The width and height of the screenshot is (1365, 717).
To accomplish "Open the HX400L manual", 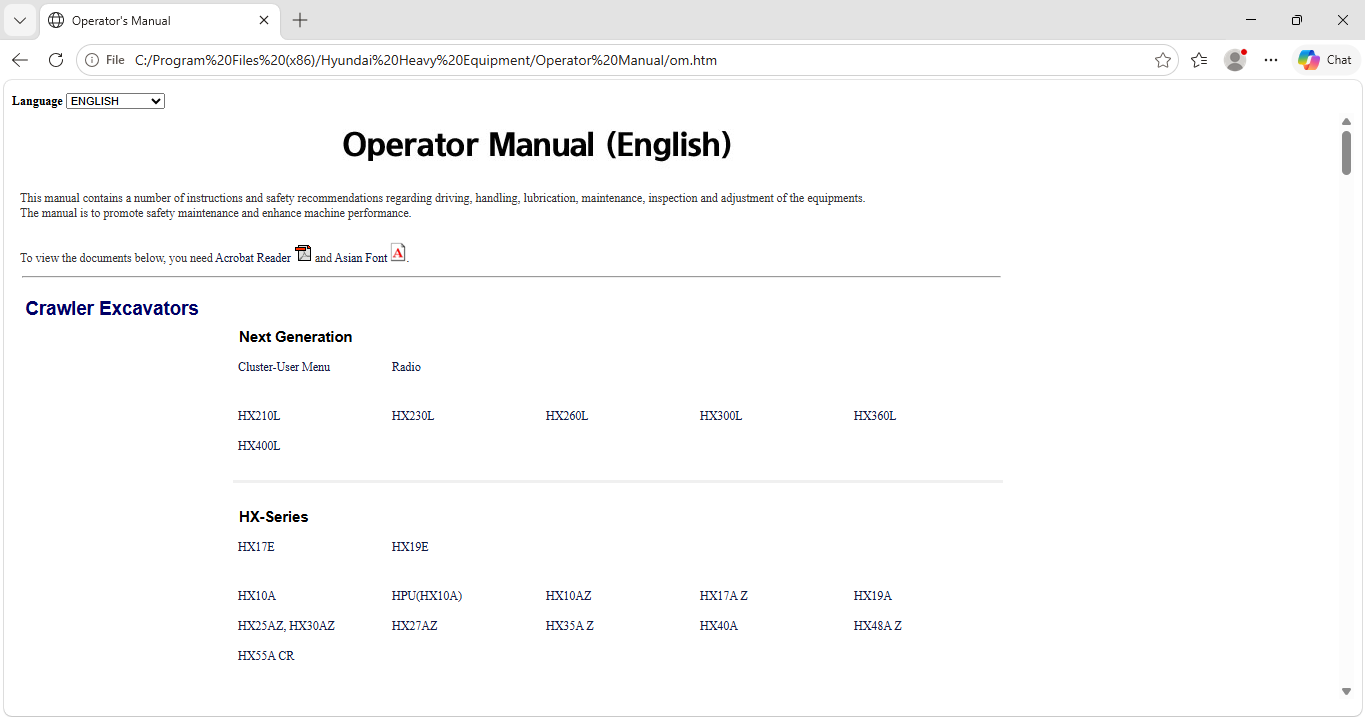I will [x=259, y=446].
